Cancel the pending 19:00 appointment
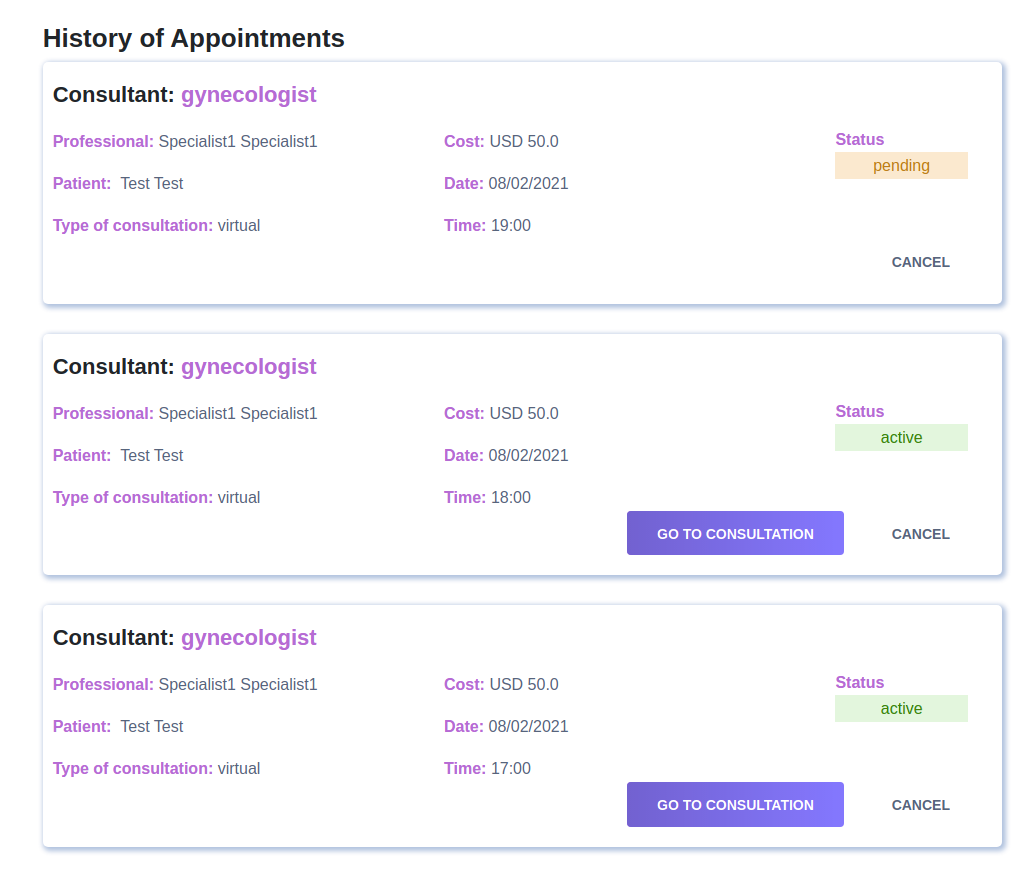This screenshot has width=1028, height=872. [920, 262]
